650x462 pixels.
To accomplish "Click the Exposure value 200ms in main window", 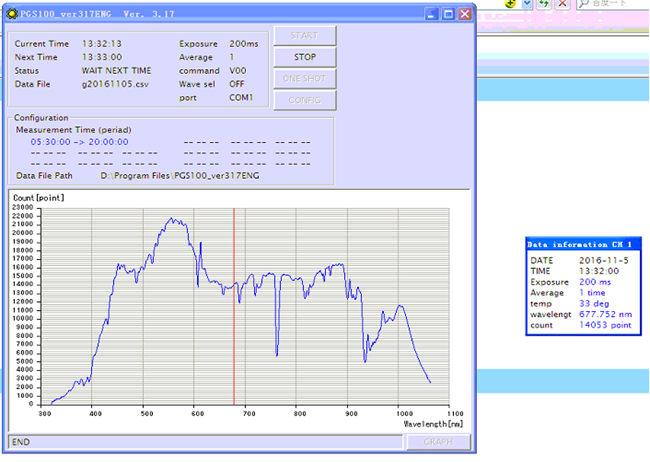I will [x=244, y=44].
